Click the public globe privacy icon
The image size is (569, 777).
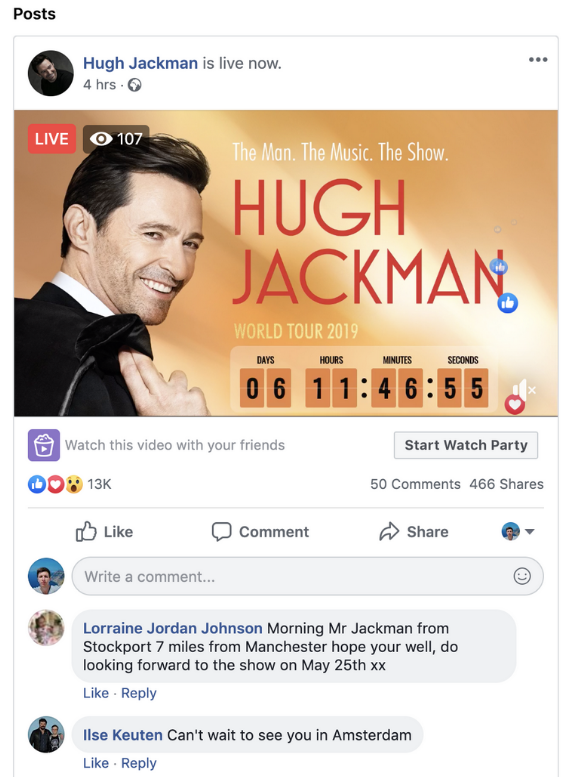pos(134,85)
